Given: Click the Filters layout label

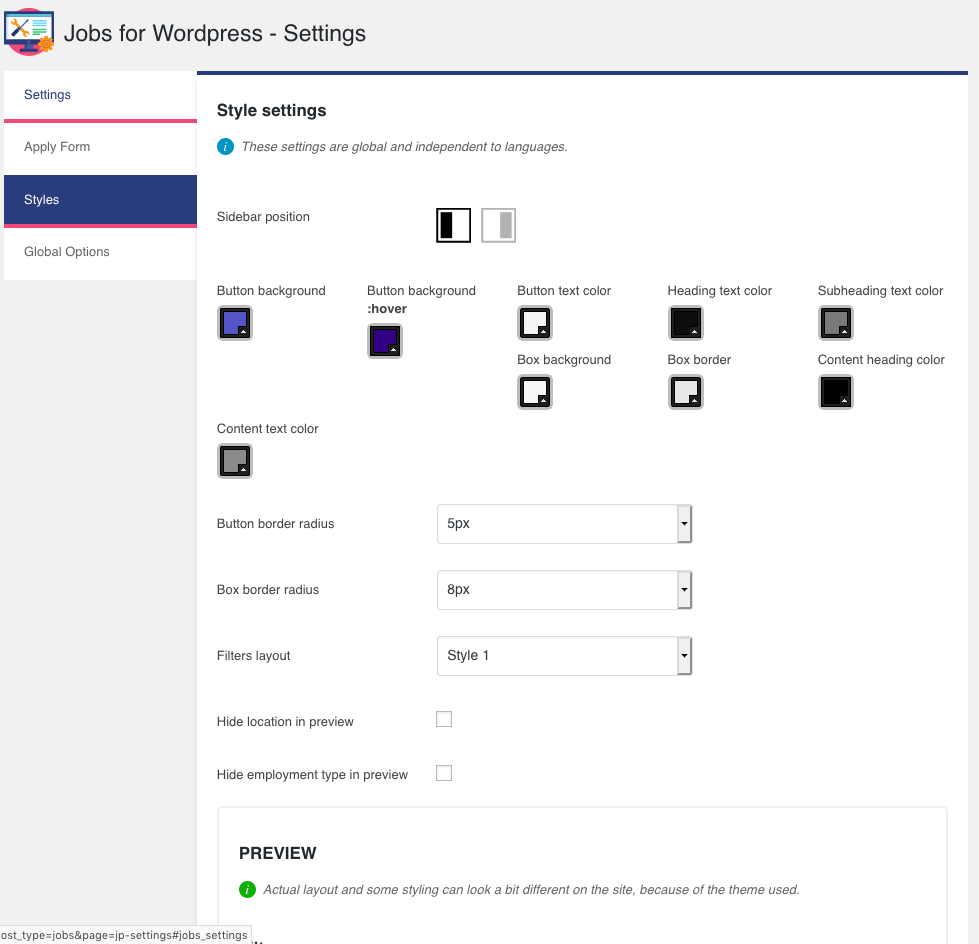Looking at the screenshot, I should [253, 656].
